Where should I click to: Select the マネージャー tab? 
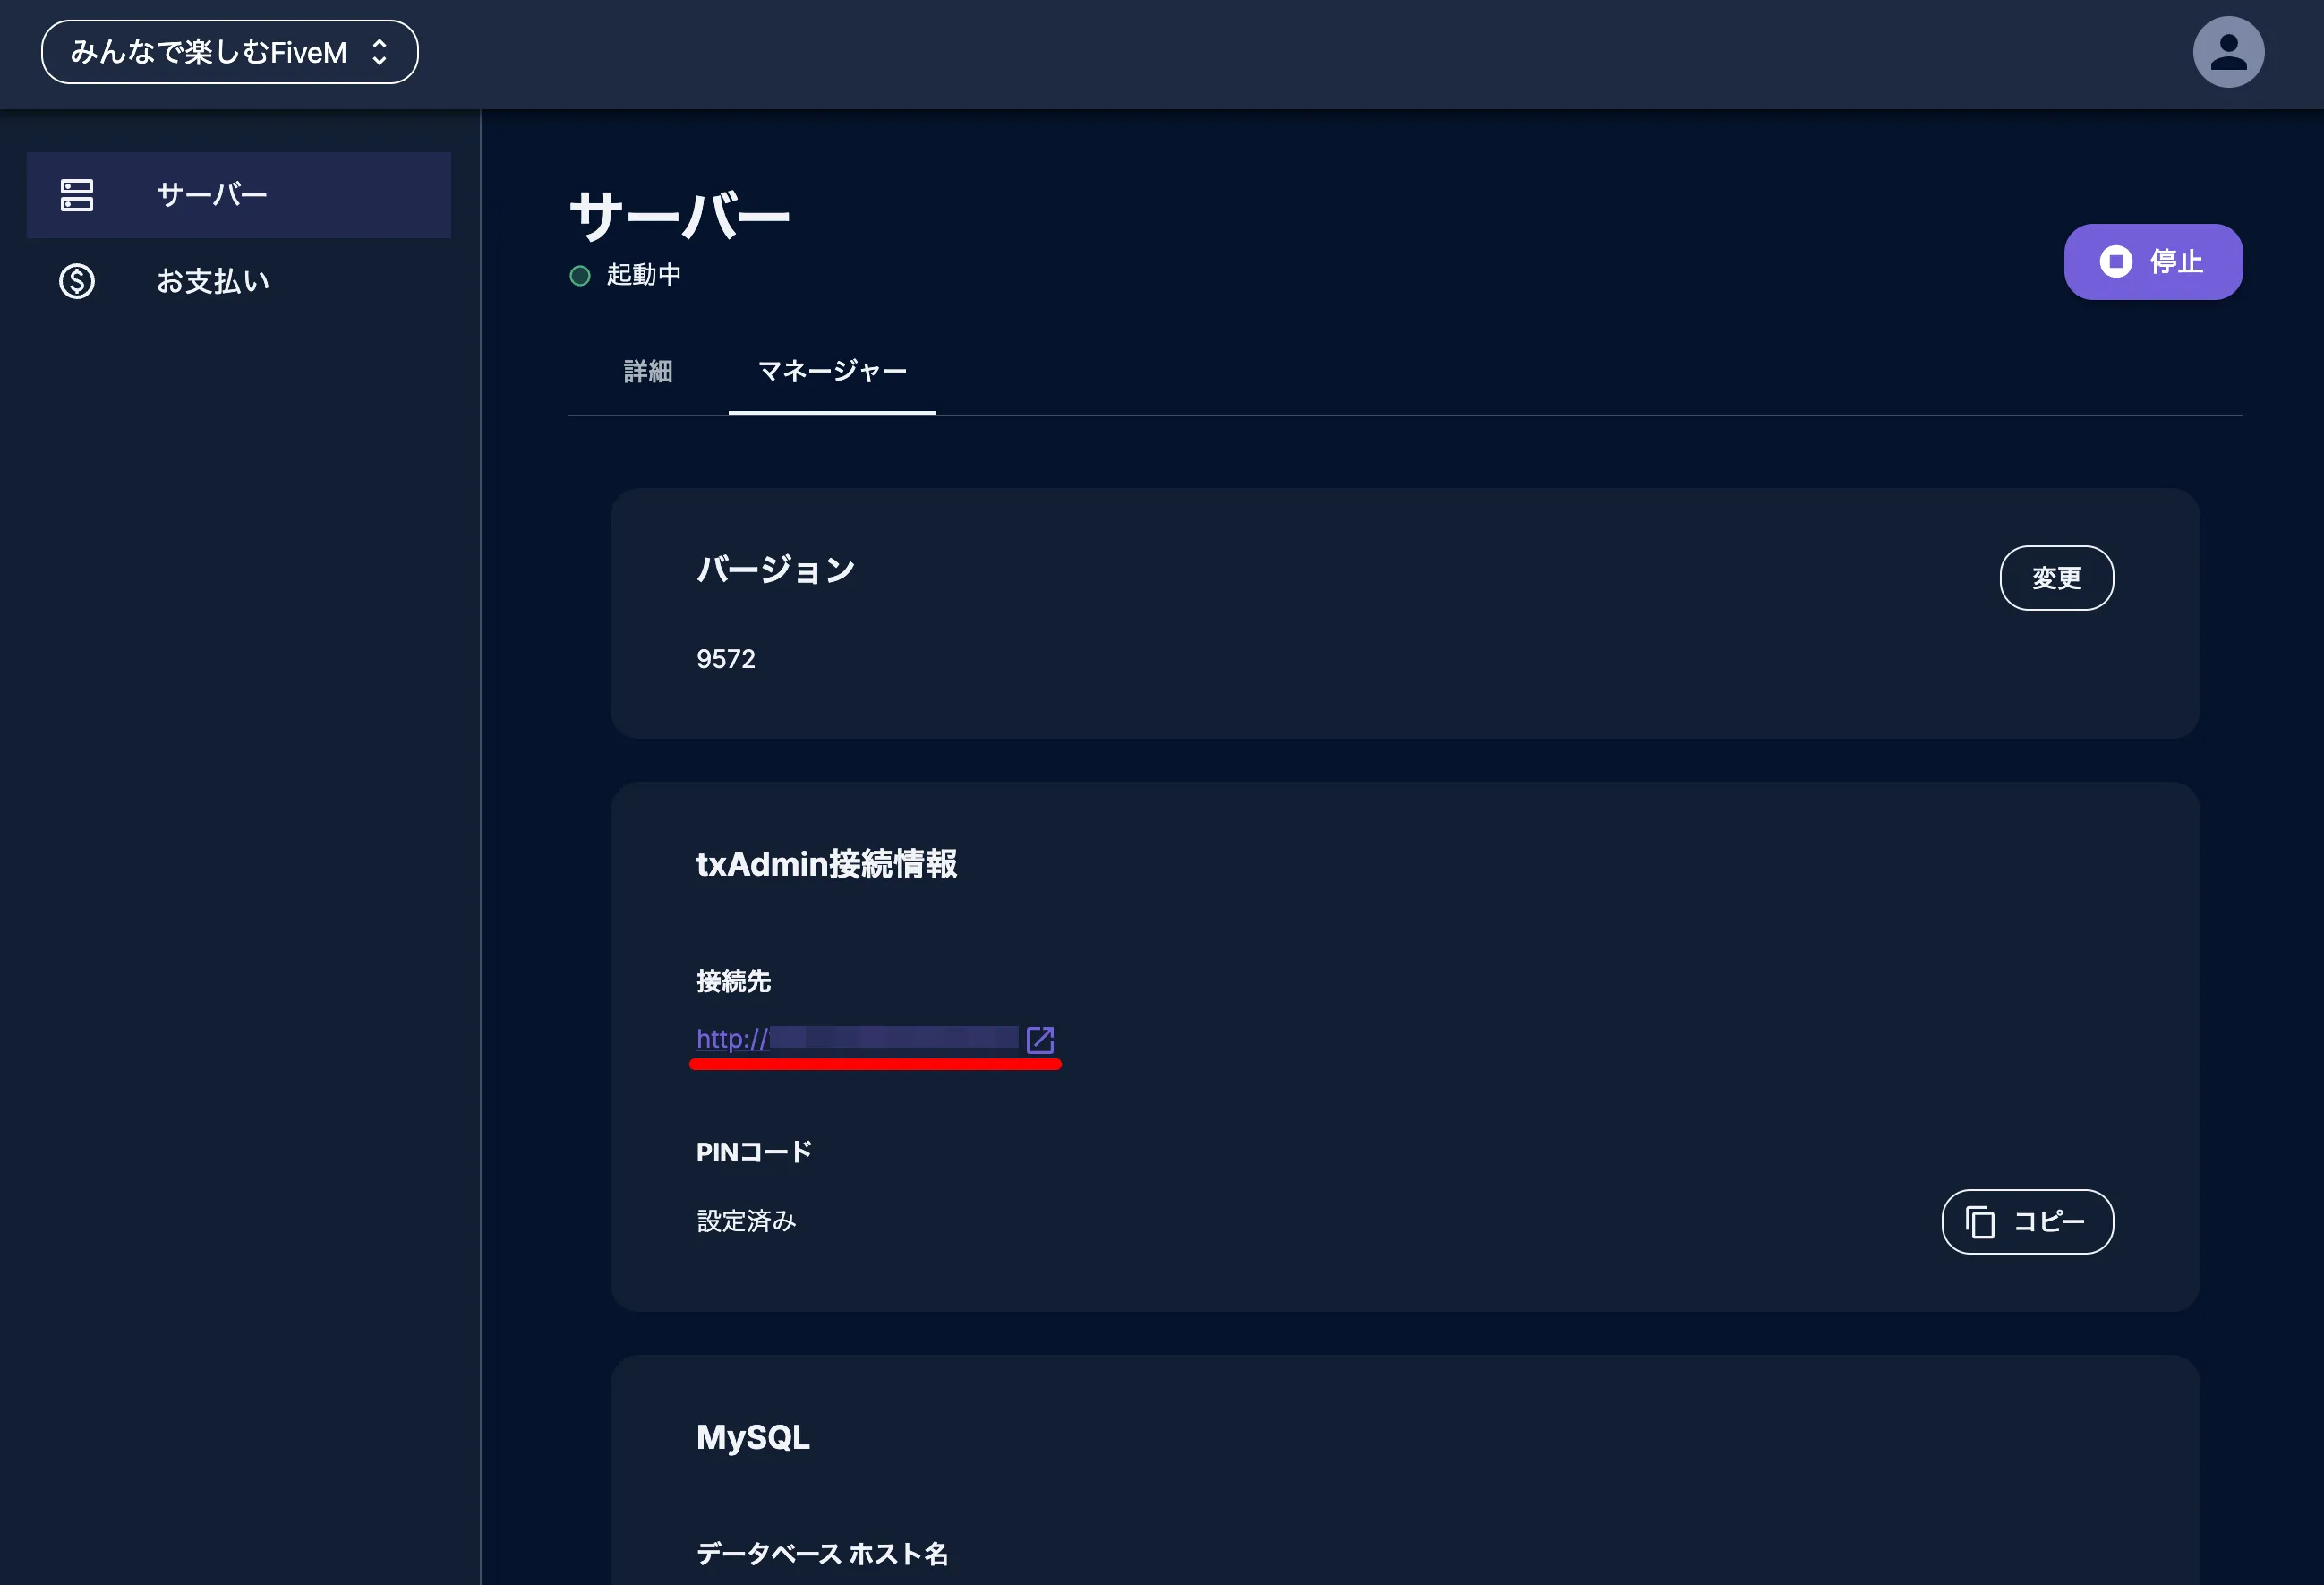[832, 371]
